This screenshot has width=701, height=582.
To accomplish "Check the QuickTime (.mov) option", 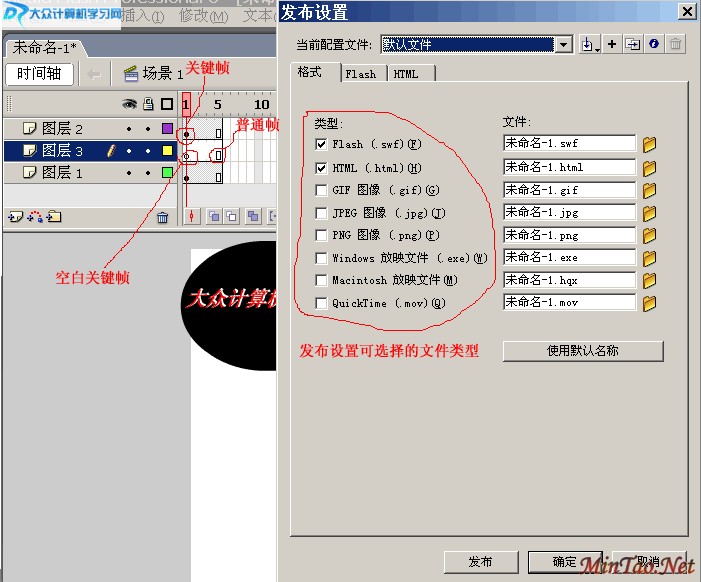I will coord(321,303).
